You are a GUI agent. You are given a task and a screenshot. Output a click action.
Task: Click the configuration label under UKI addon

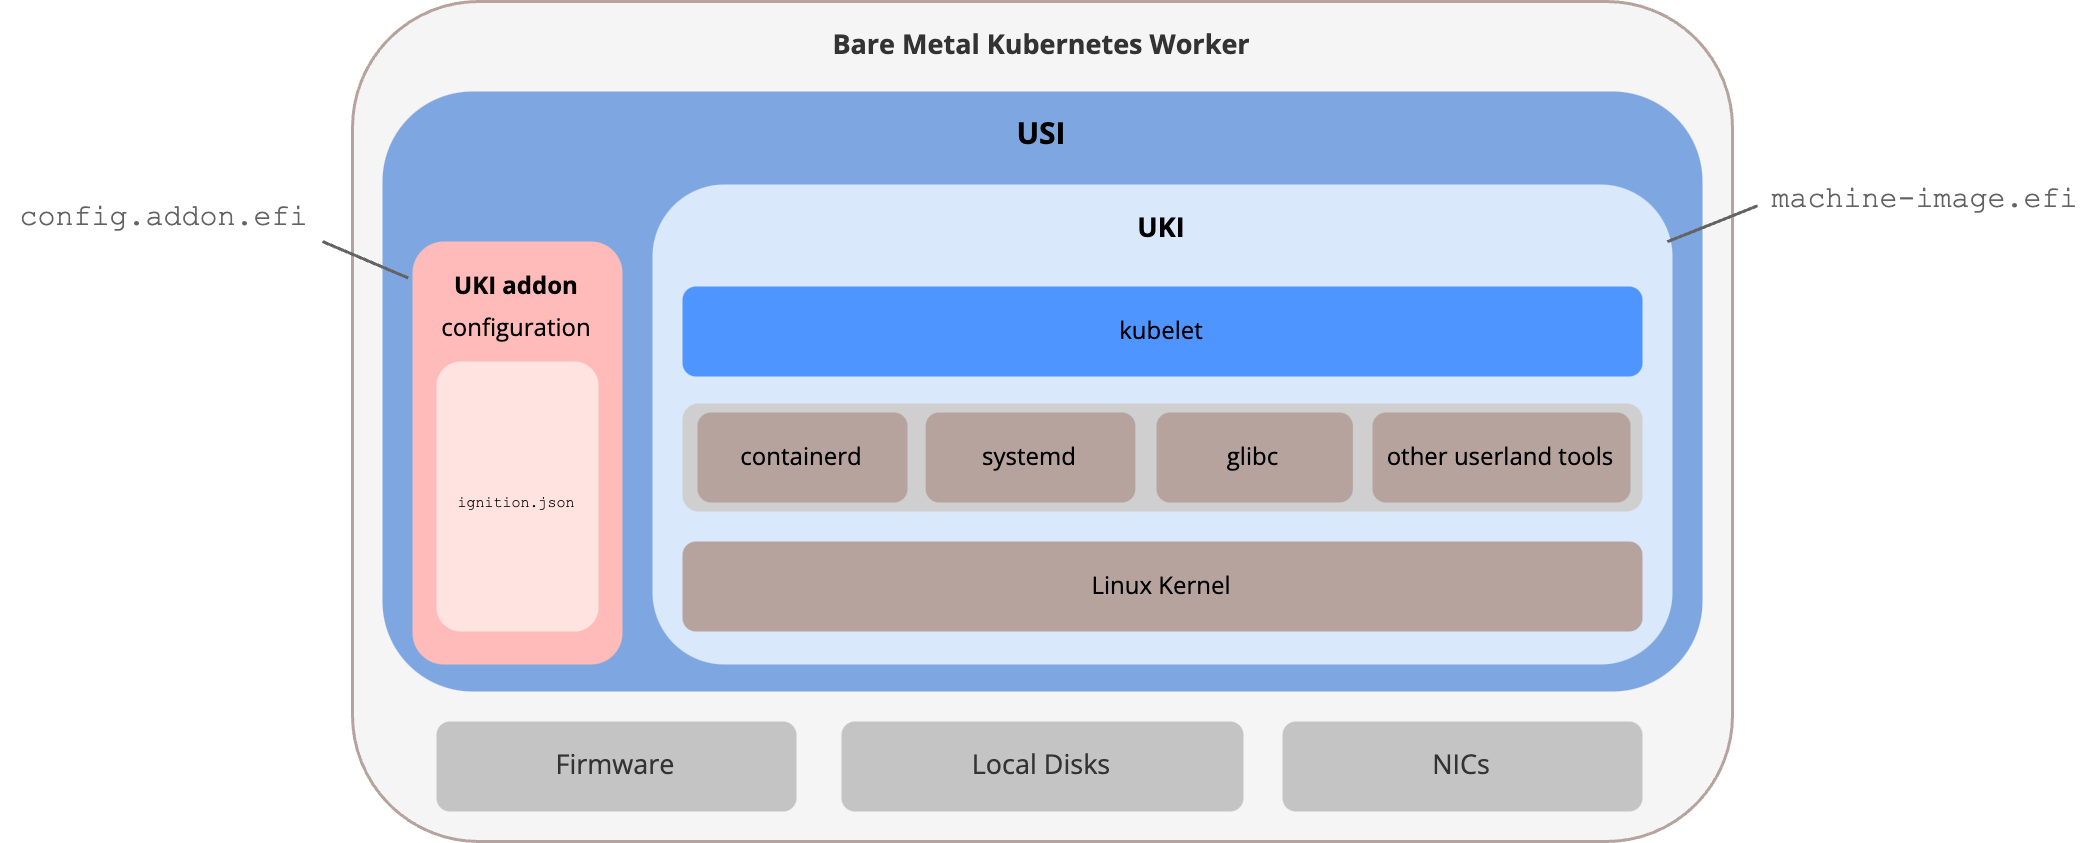(x=516, y=328)
